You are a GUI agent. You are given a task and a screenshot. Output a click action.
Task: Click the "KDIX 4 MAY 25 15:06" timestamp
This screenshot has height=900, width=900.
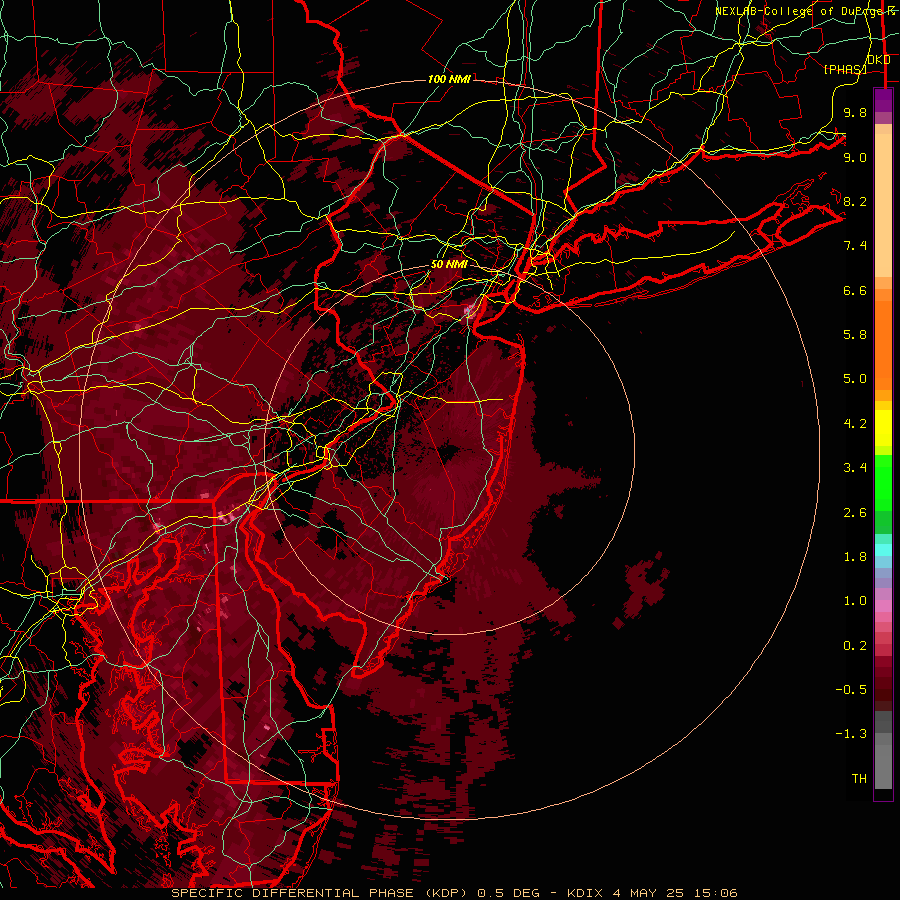(x=652, y=893)
